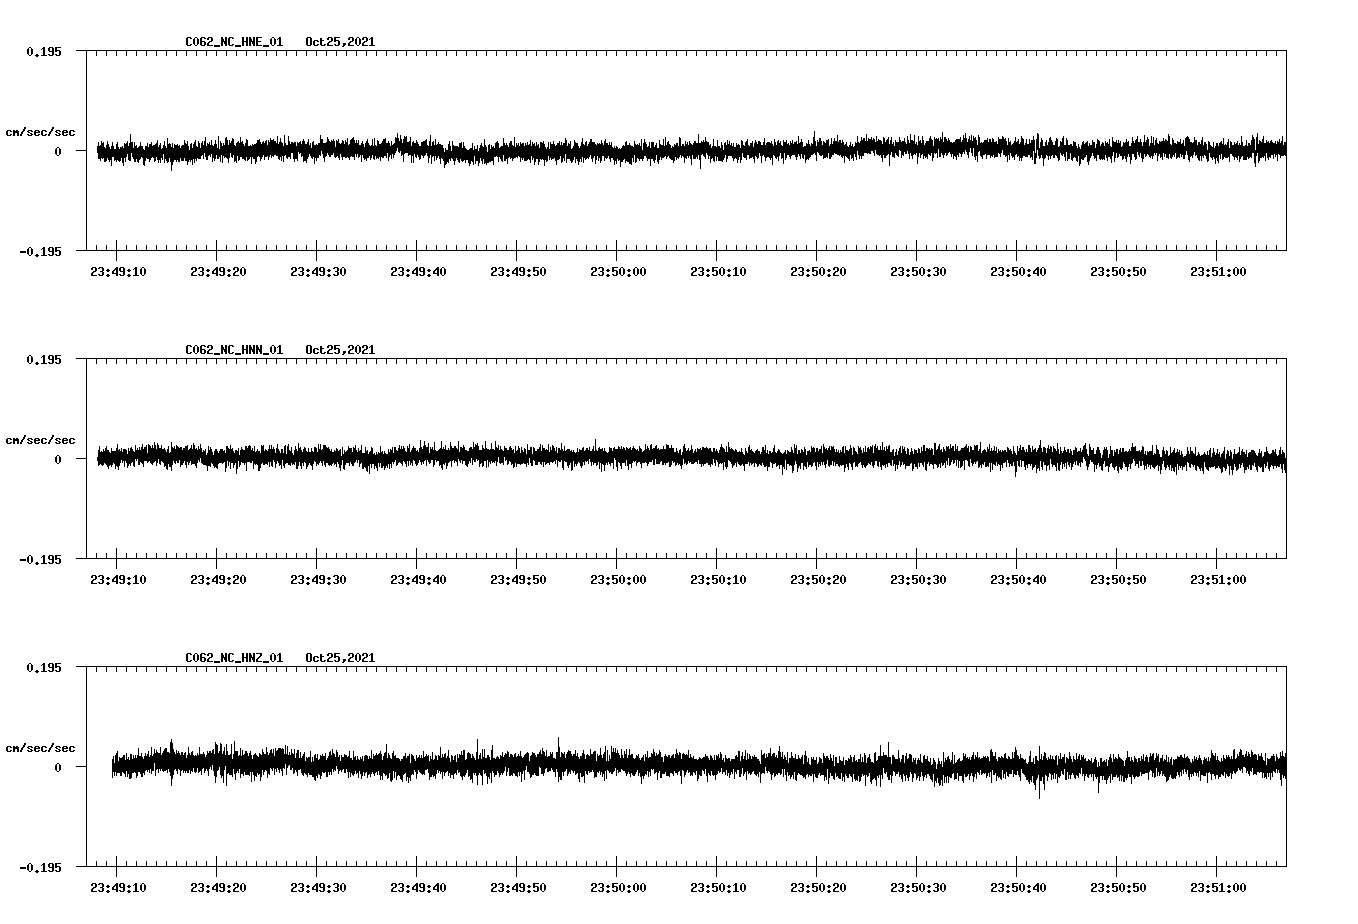Click the 23:50:00 time label under the HNZ plot
This screenshot has height=924, width=1358.
[618, 887]
